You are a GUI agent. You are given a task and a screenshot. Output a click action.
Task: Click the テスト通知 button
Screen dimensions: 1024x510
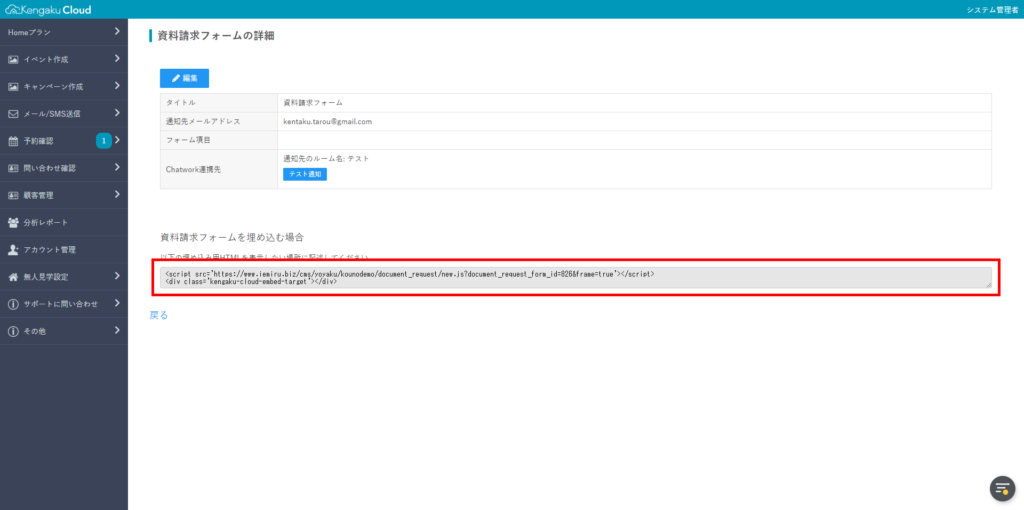pos(304,174)
